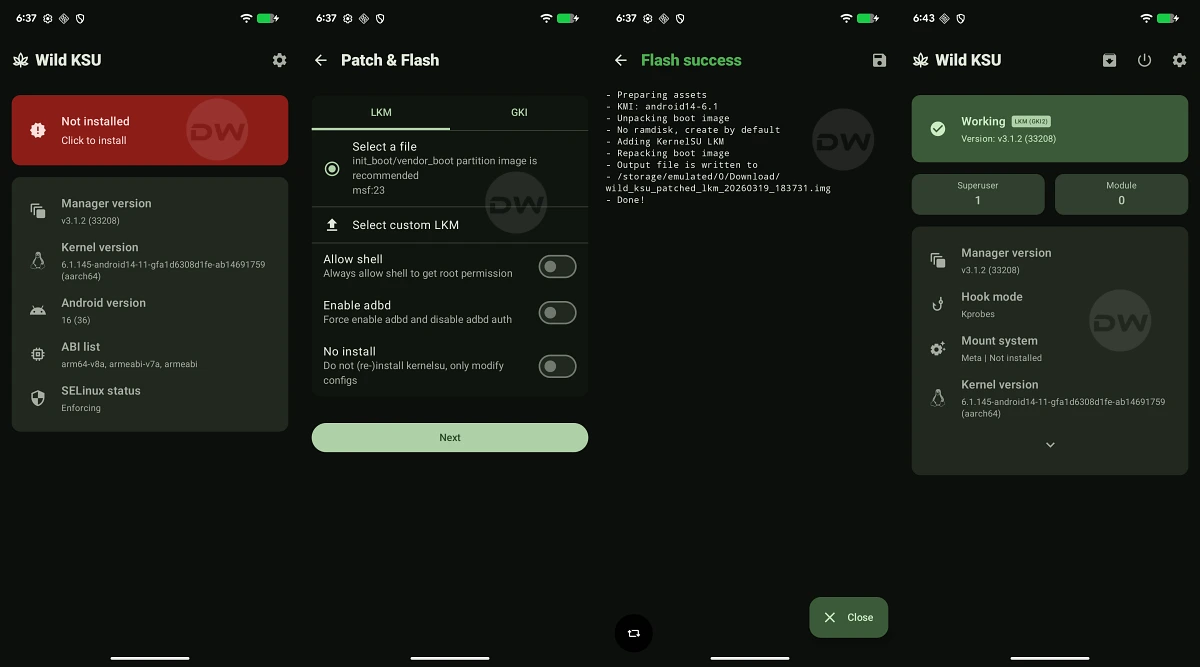The height and width of the screenshot is (667, 1200).
Task: Go back from the Flash success screen
Action: (621, 60)
